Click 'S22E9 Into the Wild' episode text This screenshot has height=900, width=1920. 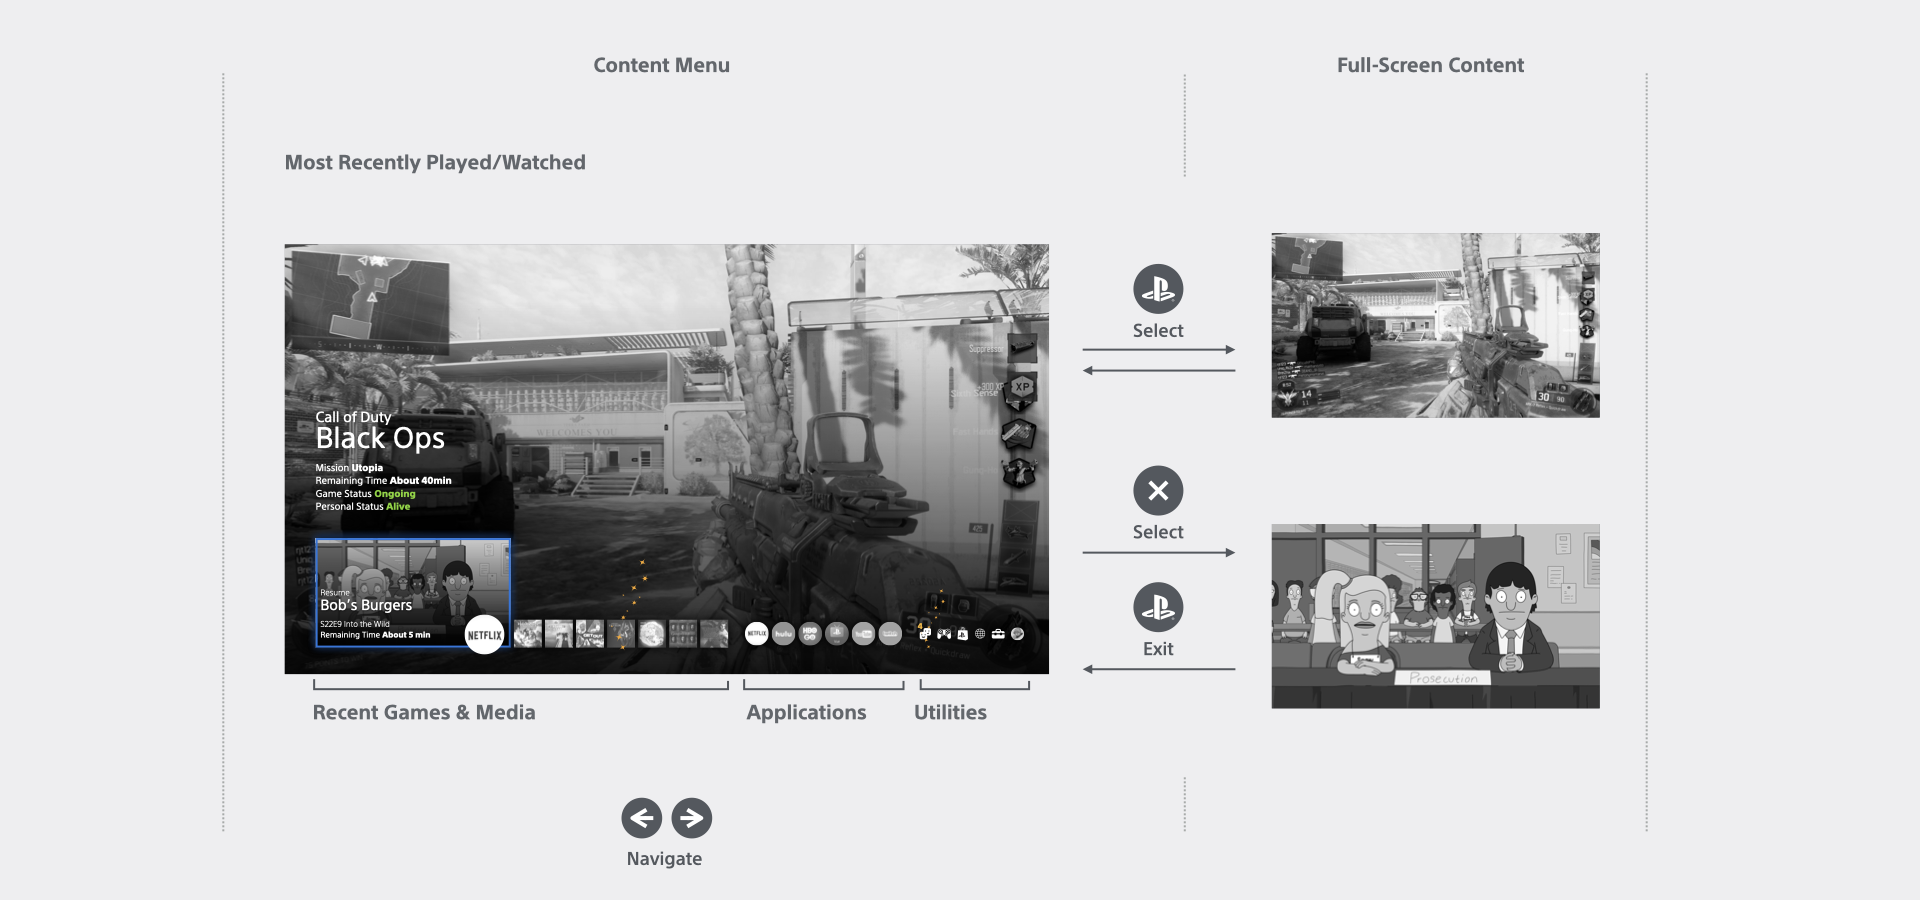pos(355,624)
